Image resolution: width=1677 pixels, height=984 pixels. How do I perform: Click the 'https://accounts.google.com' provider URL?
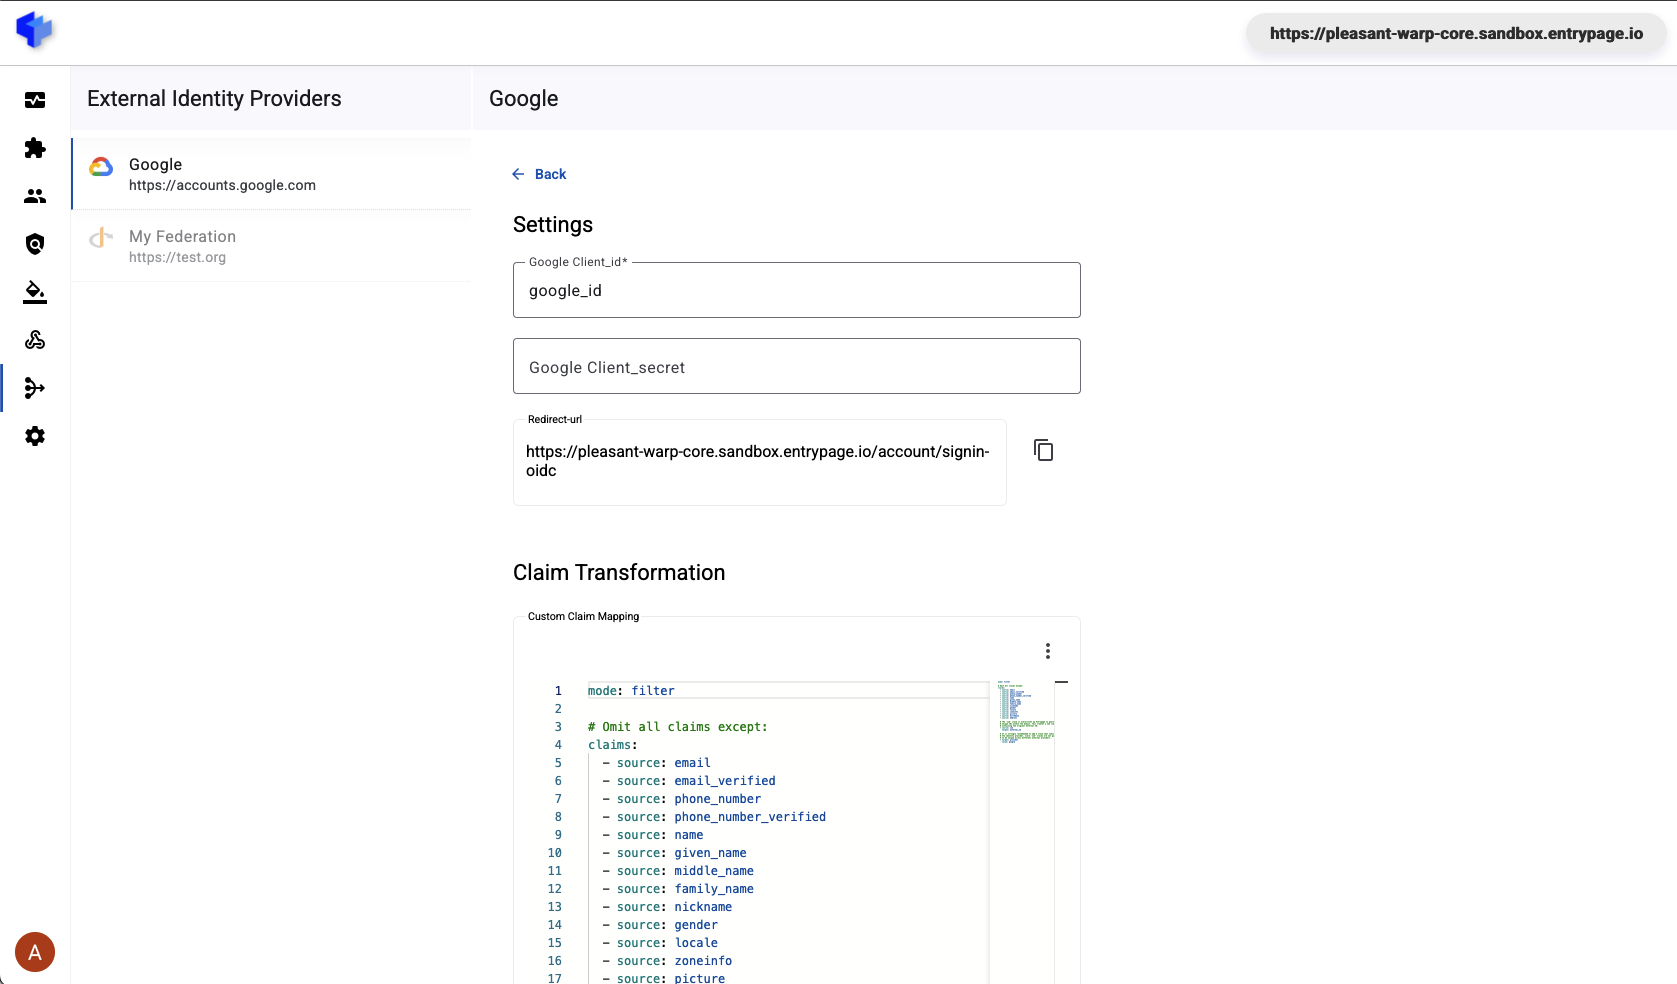point(222,185)
